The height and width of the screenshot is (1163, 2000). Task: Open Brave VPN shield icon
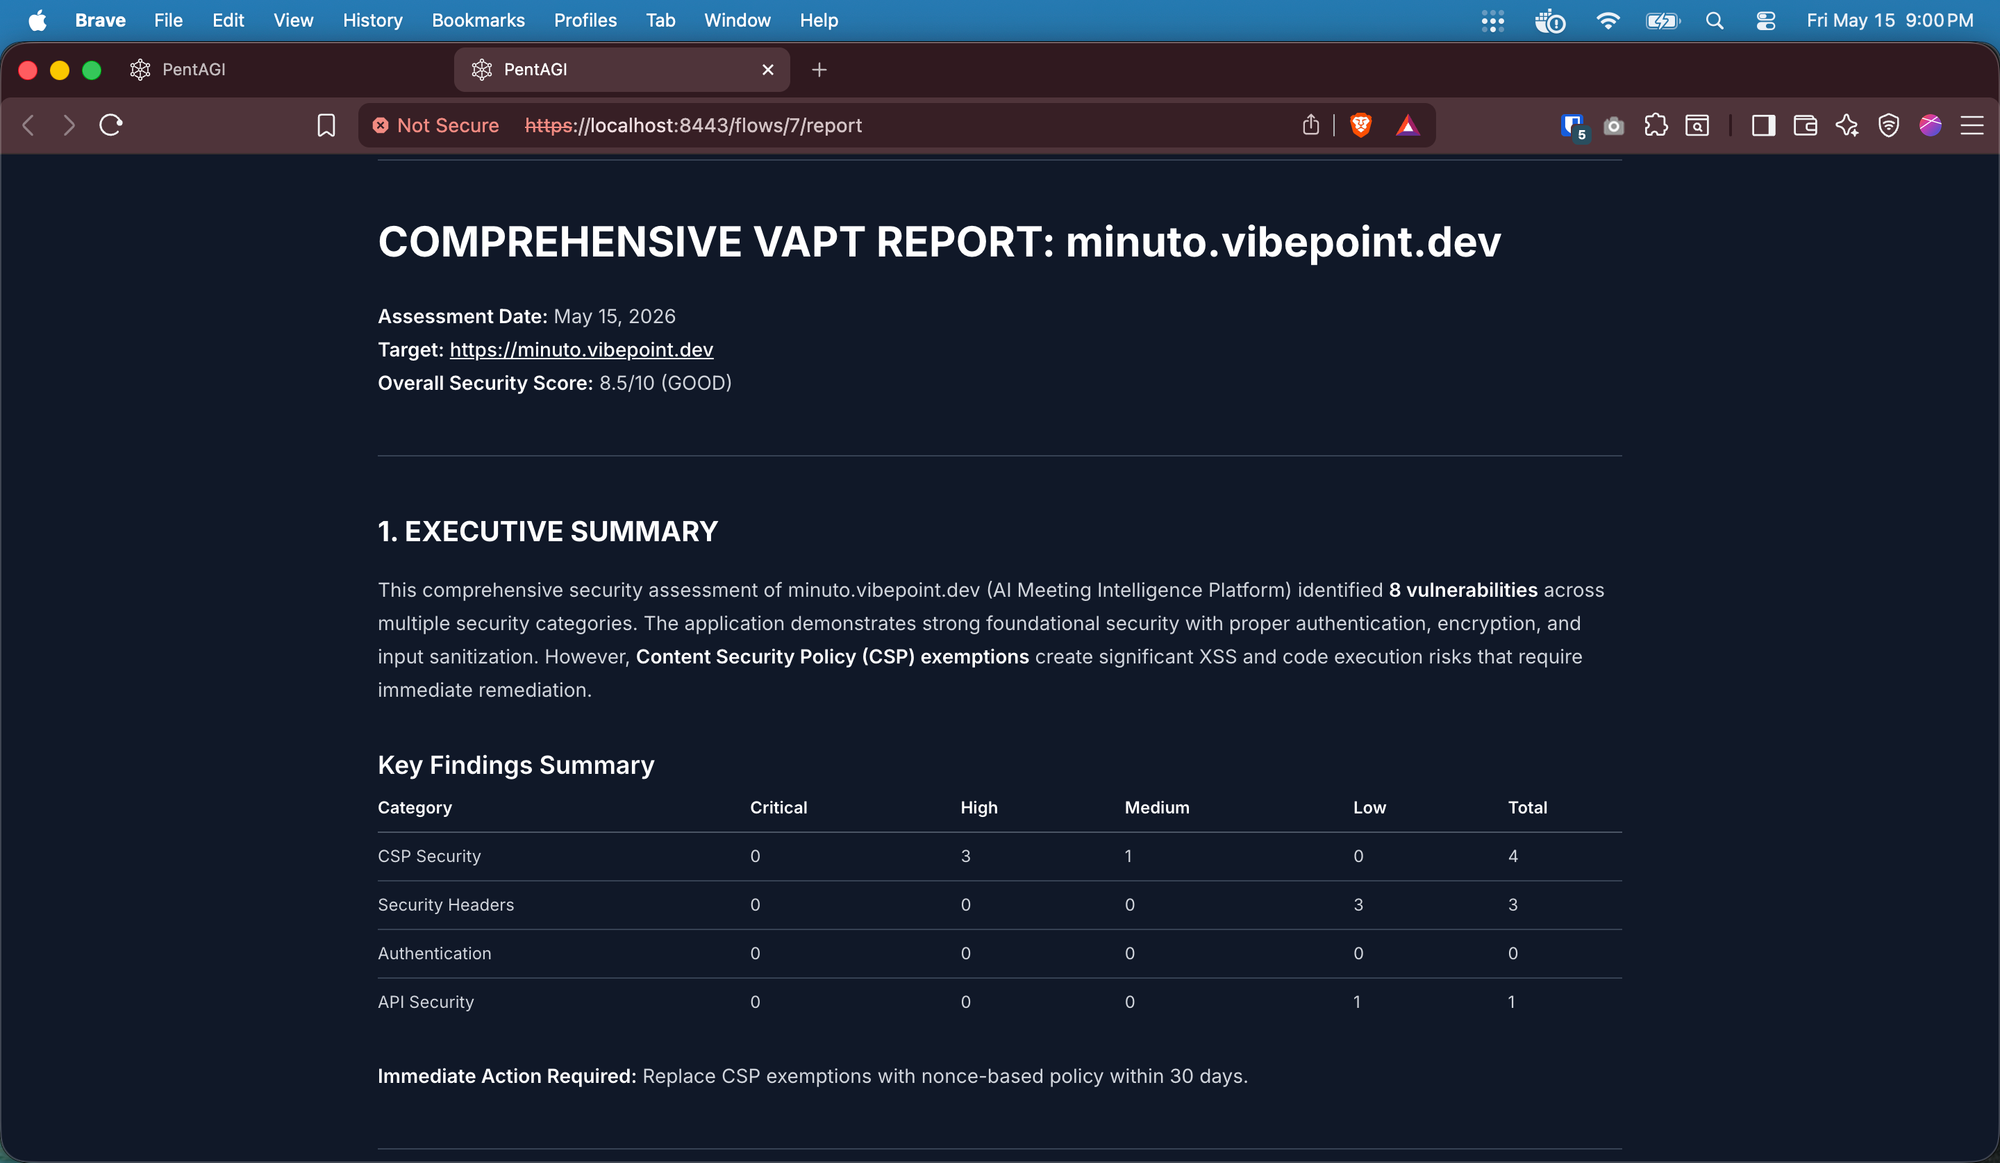tap(1889, 125)
